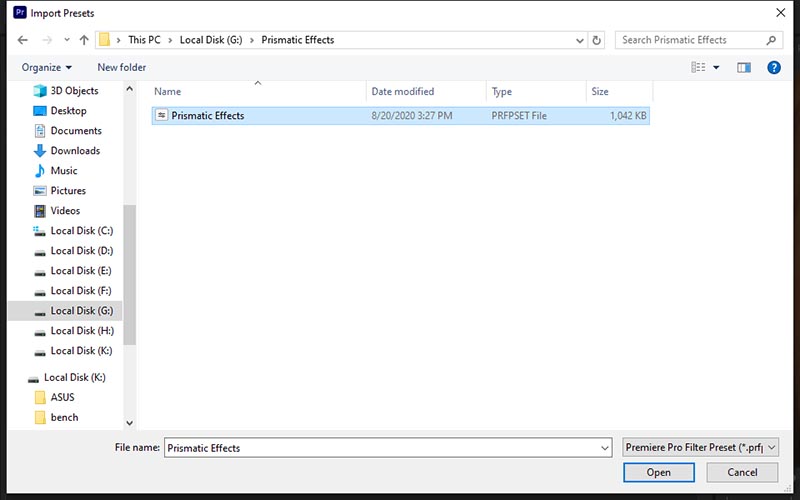This screenshot has width=800, height=500.
Task: Click the 3D Objects cube icon
Action: coord(40,91)
